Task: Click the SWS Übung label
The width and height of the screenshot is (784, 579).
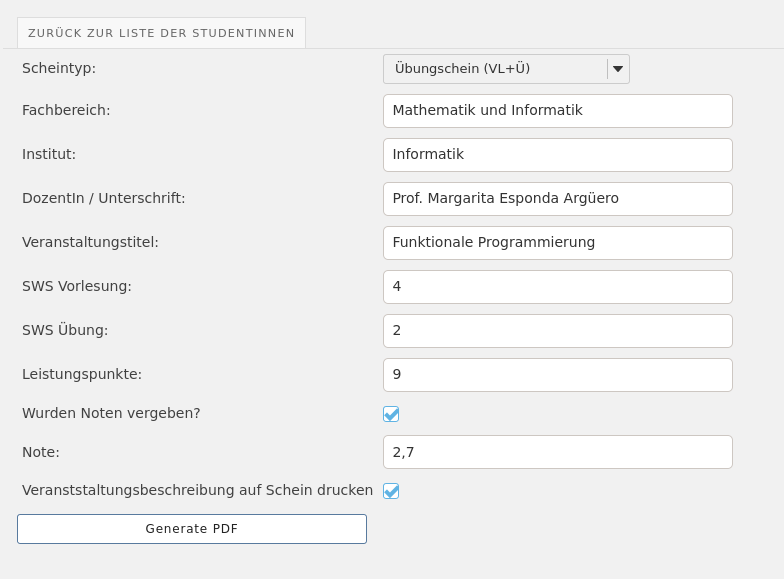Action: point(65,330)
